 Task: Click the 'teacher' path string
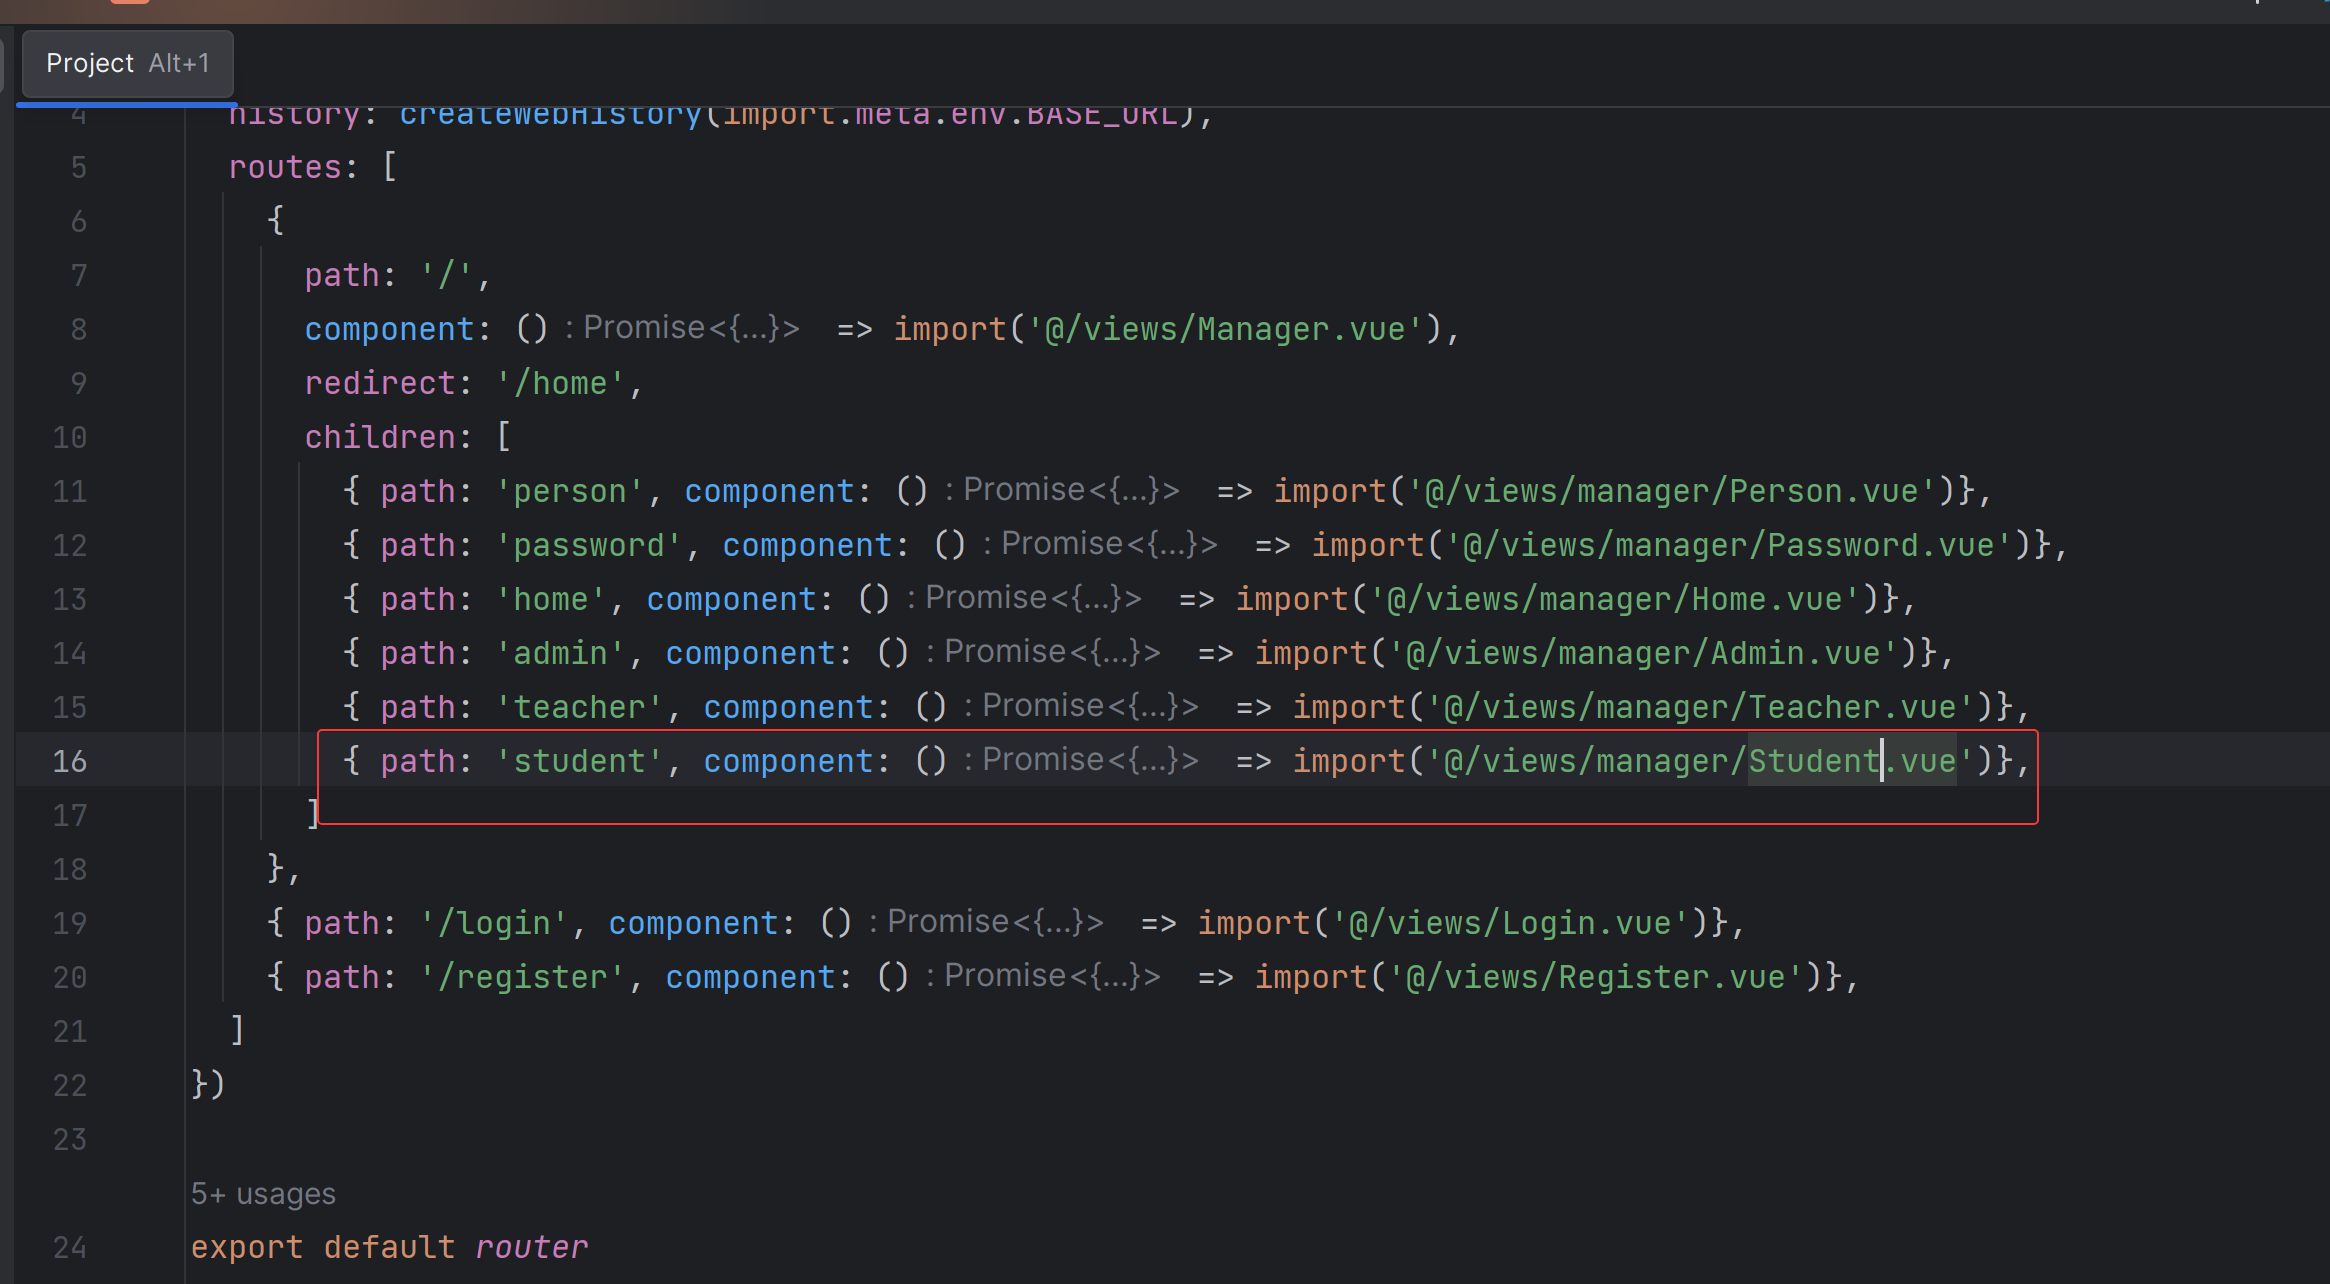point(580,707)
